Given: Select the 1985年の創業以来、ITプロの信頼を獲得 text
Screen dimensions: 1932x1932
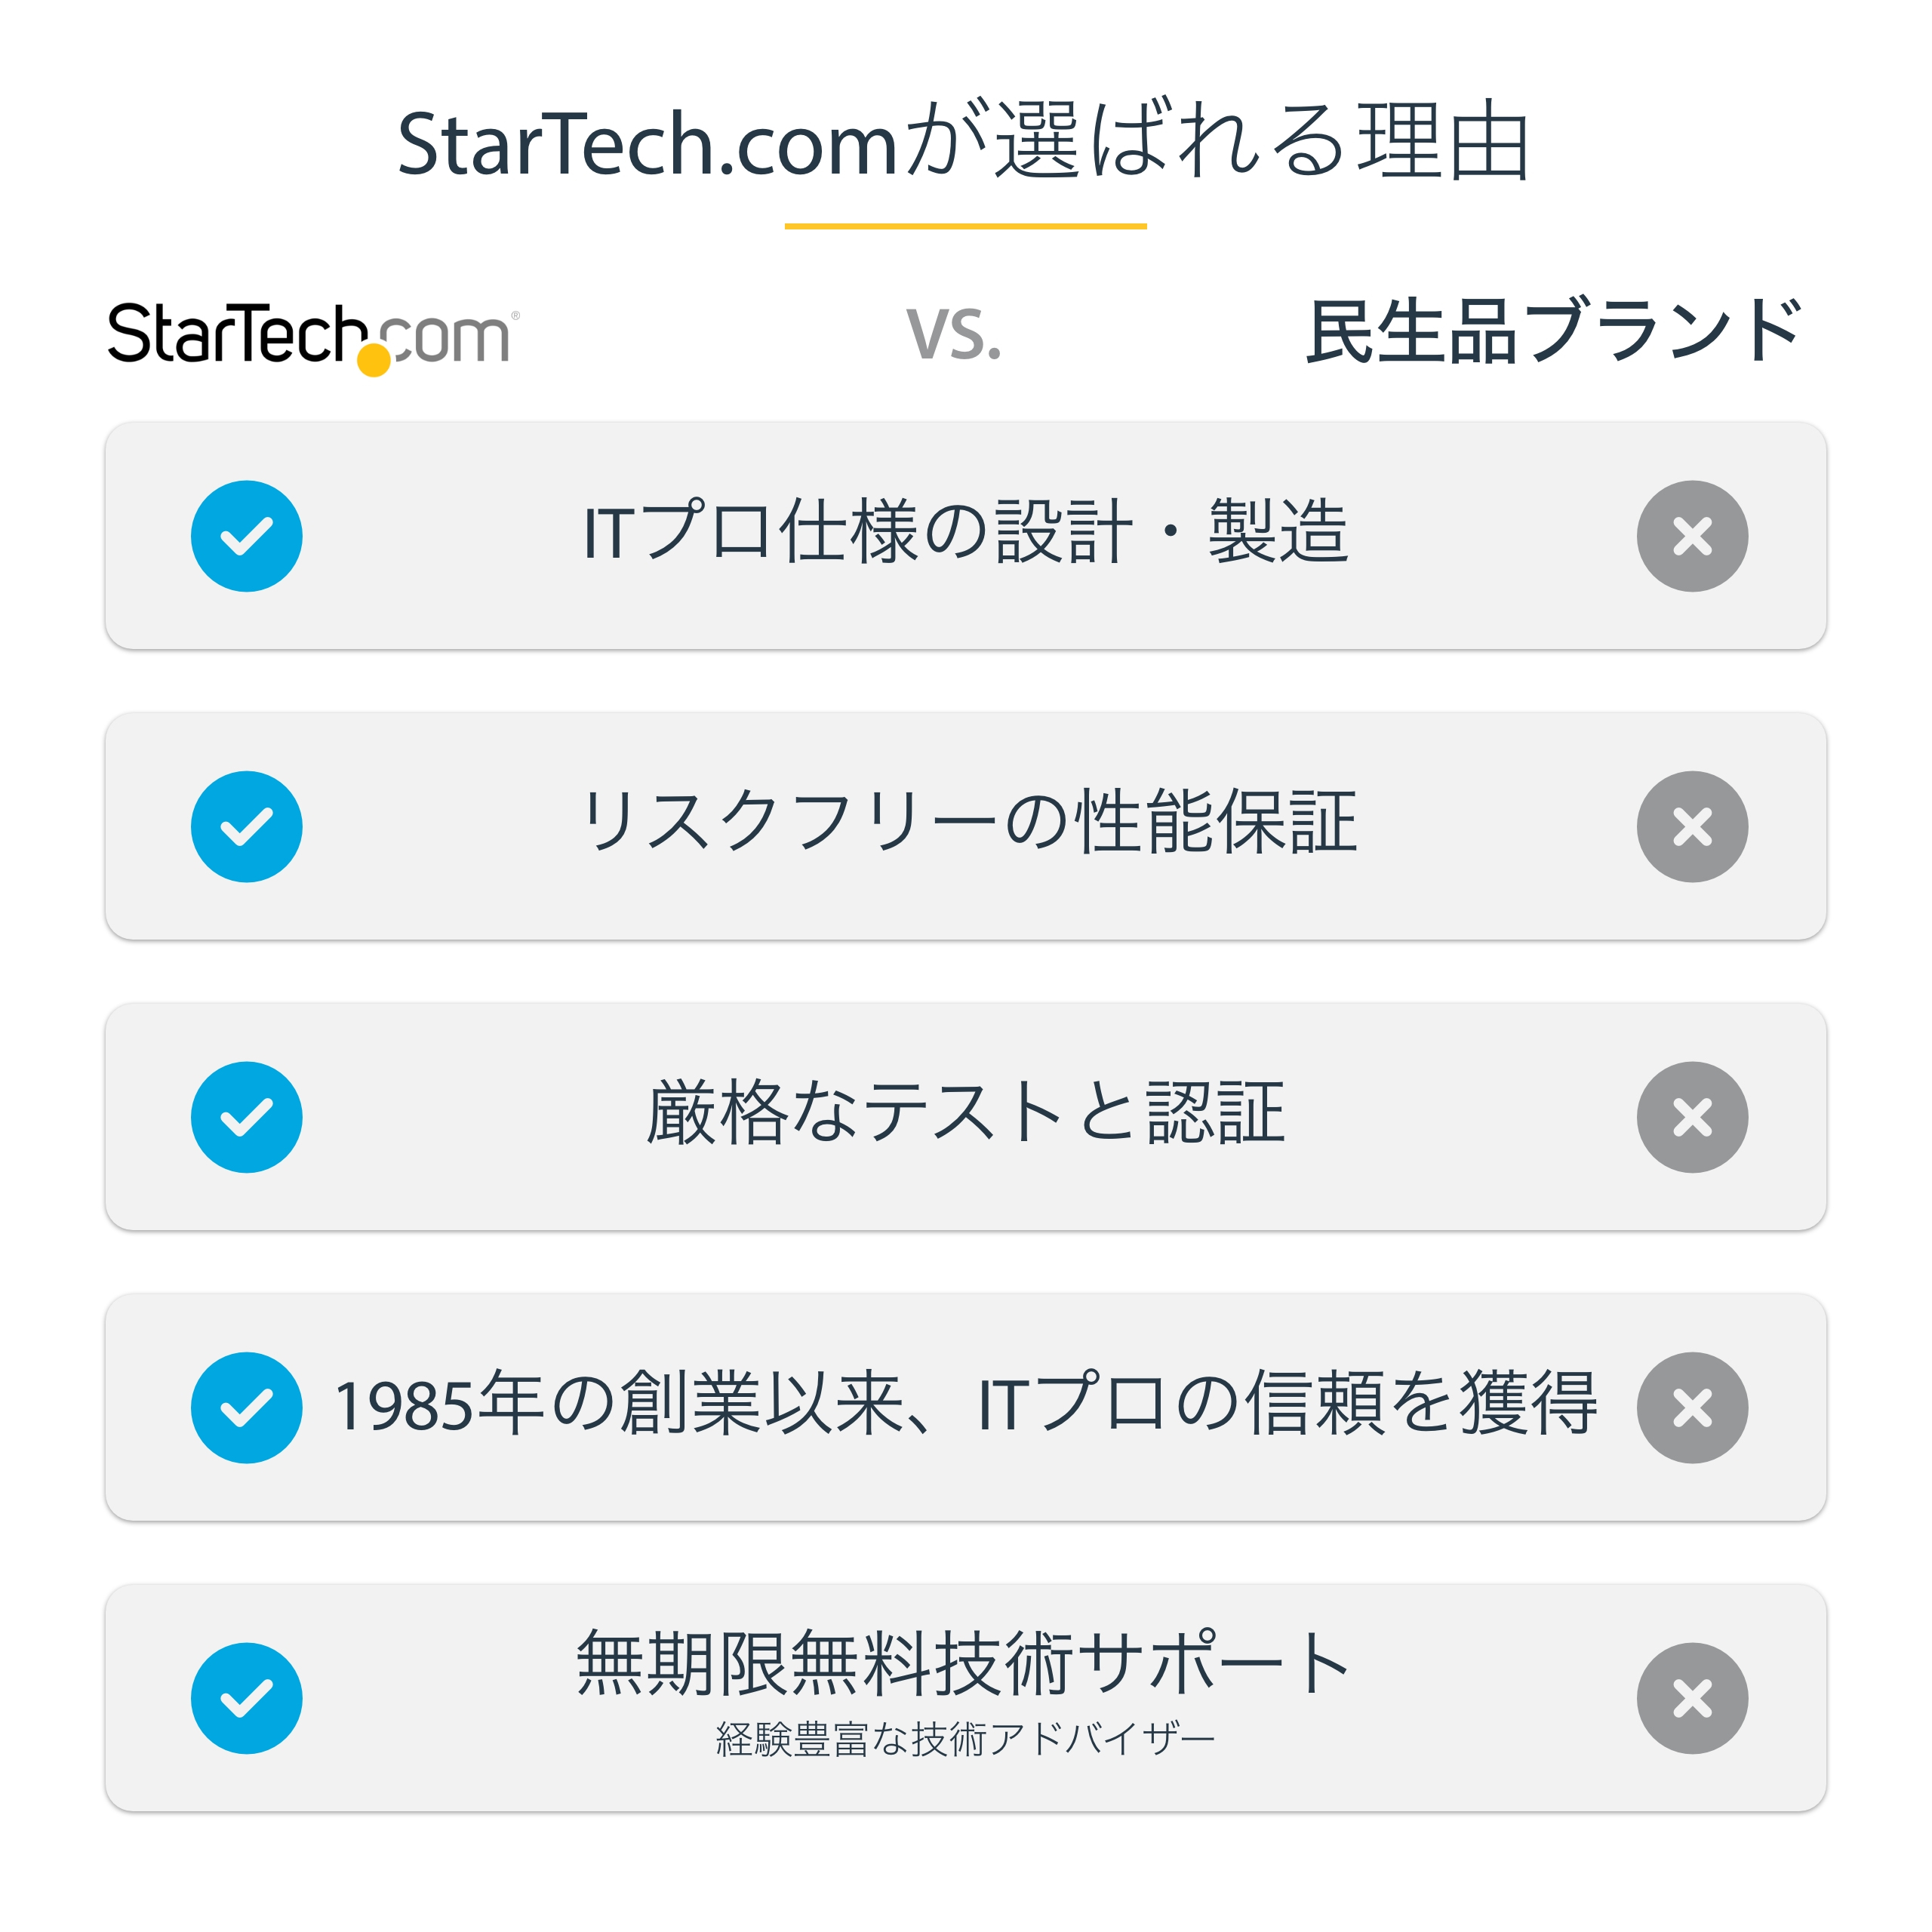Looking at the screenshot, I should click(x=965, y=1403).
